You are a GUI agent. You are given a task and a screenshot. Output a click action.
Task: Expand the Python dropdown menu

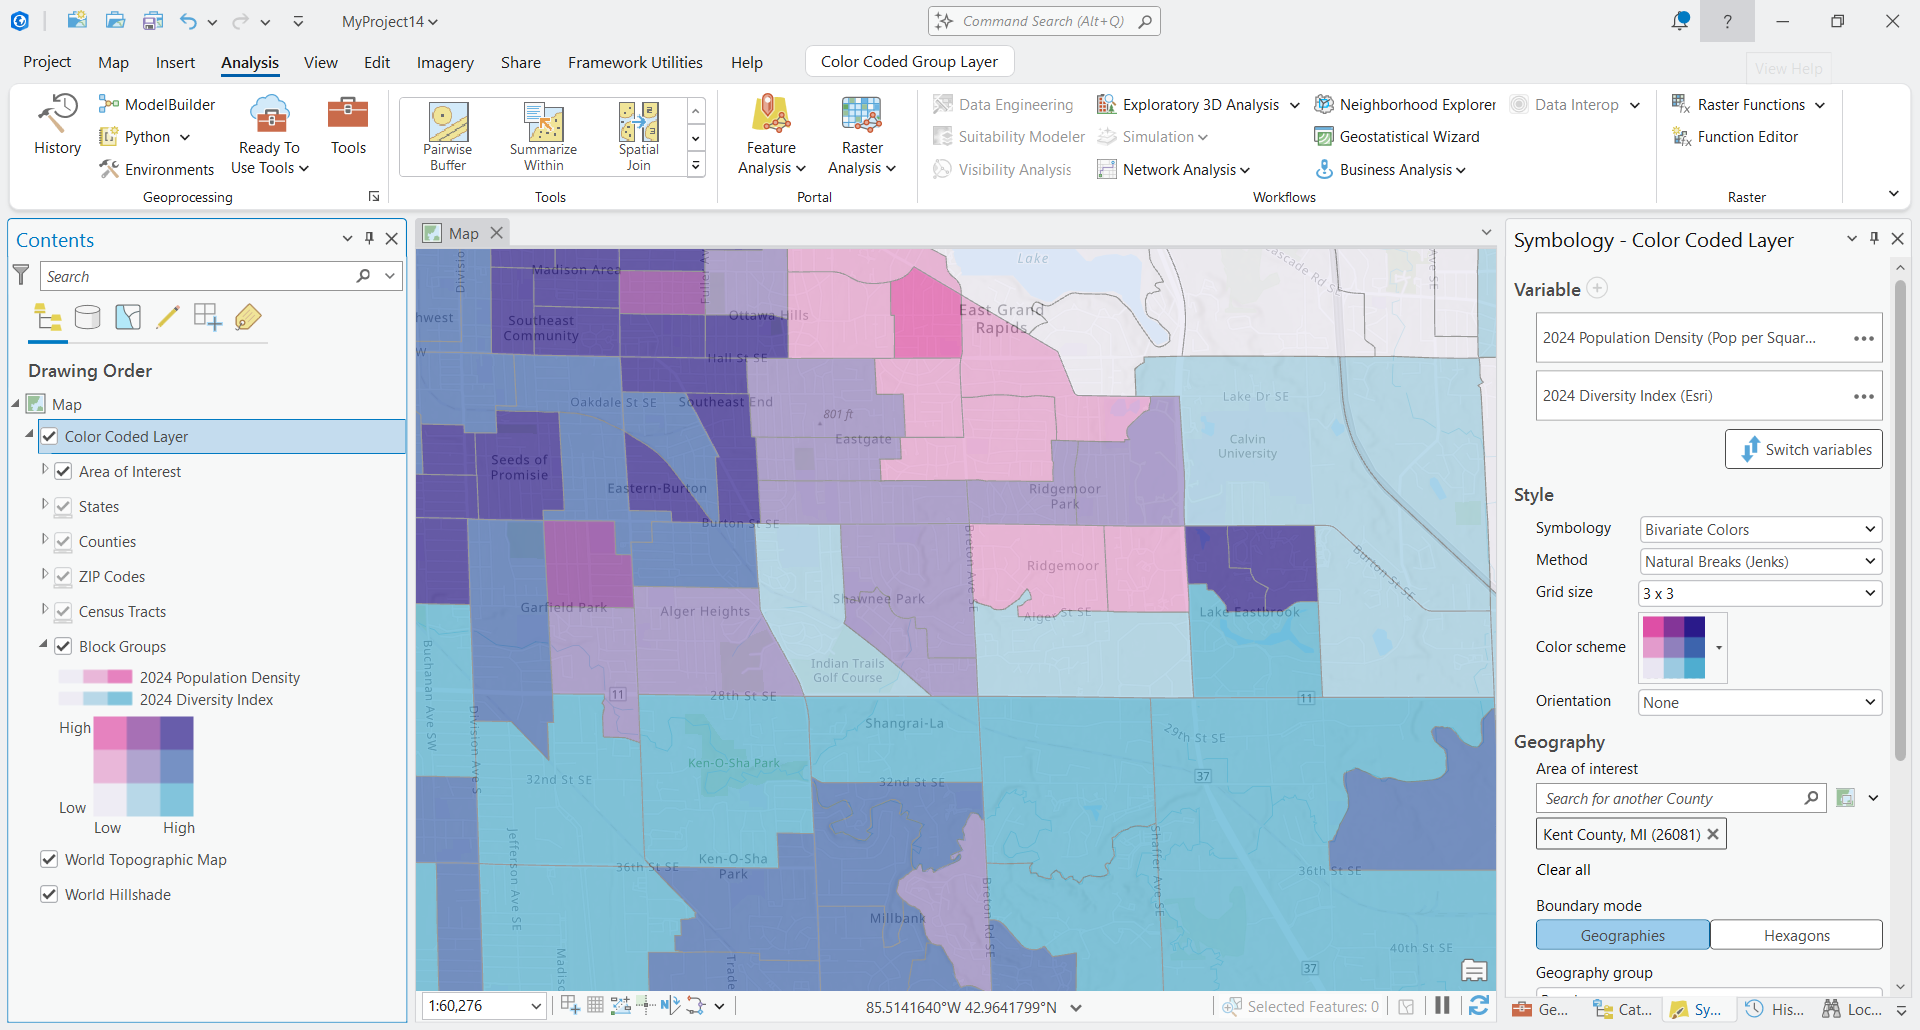click(x=185, y=137)
